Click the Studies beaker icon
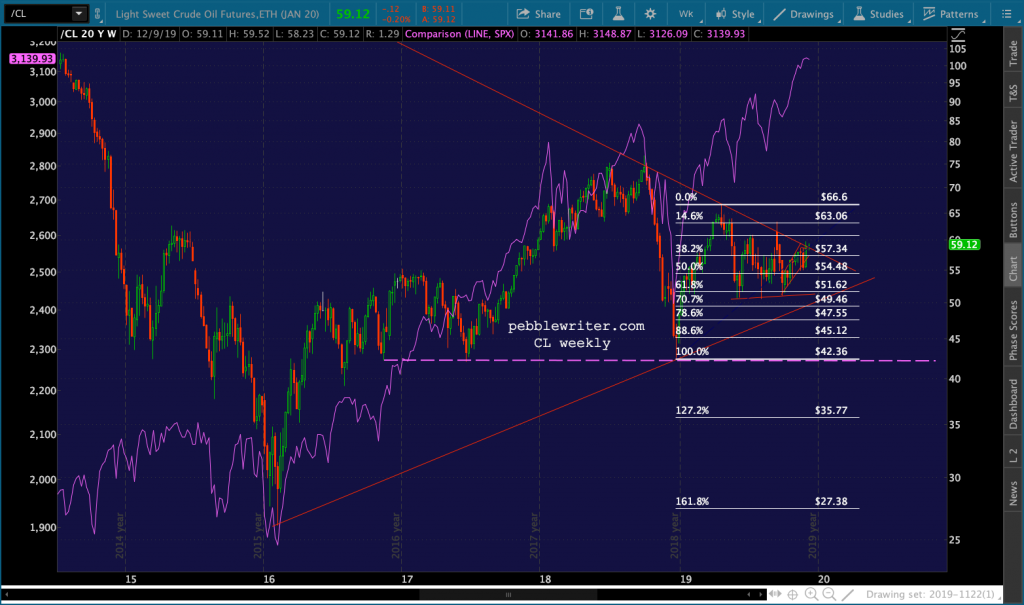Screen dimensions: 1024x605 [x=859, y=14]
